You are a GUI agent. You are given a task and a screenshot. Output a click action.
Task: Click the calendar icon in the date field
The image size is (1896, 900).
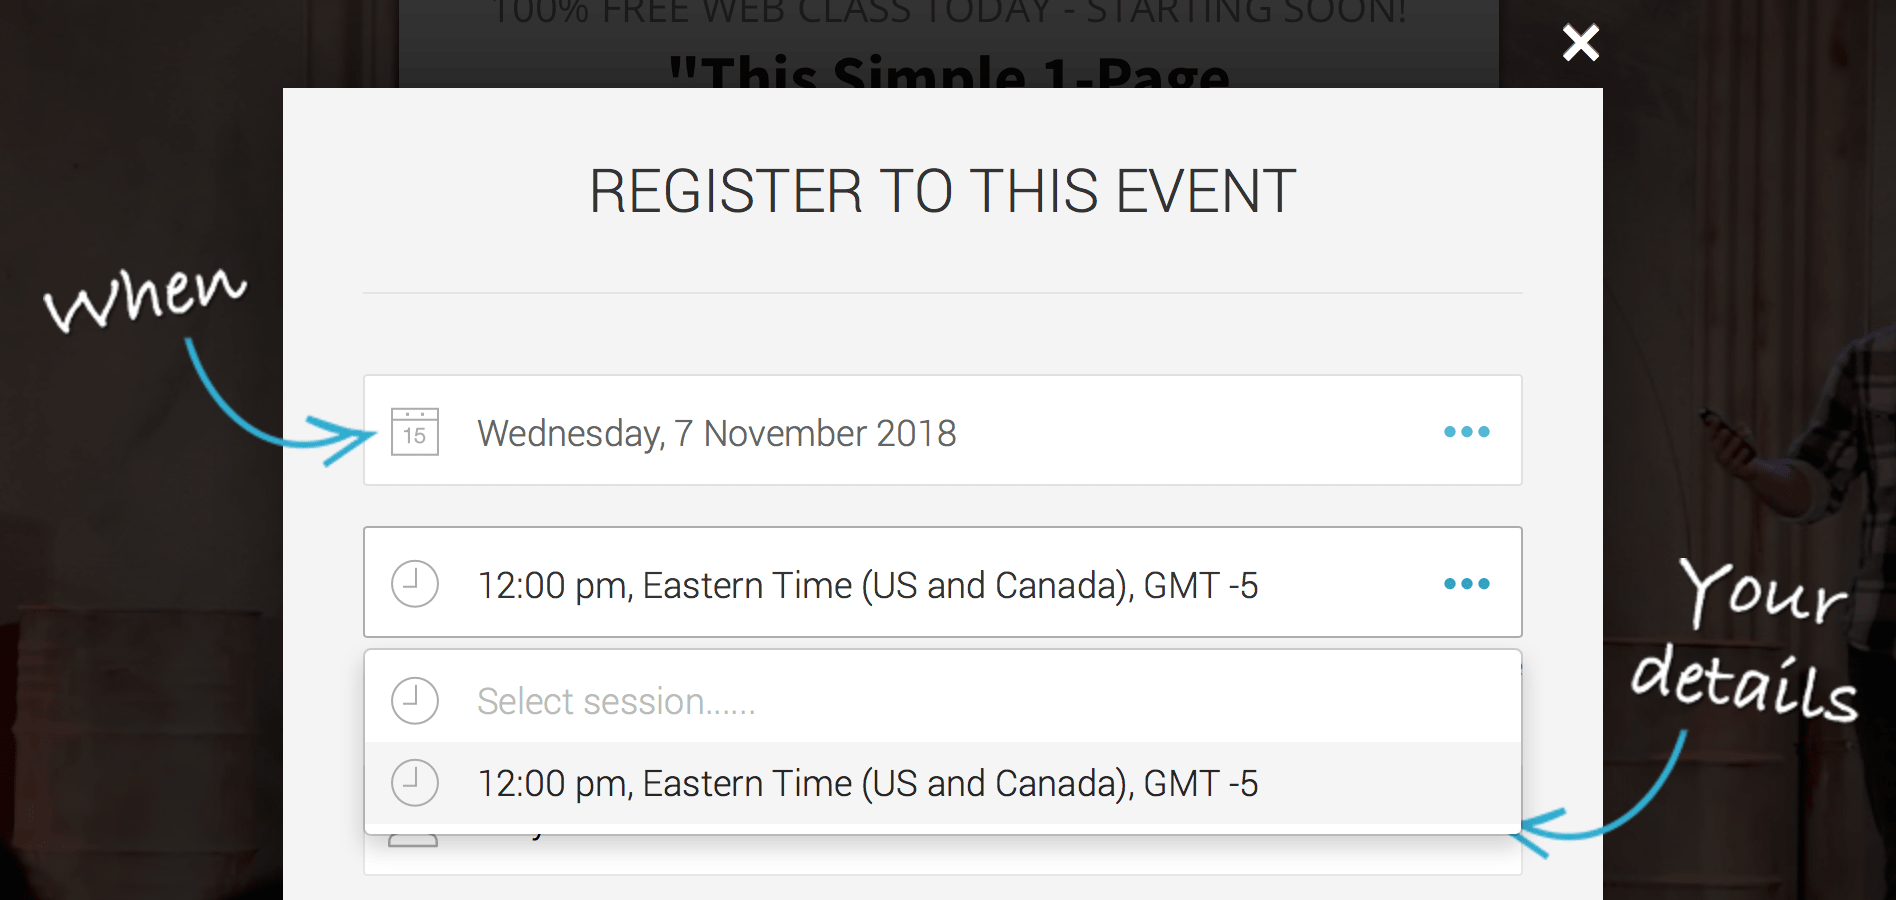click(x=415, y=432)
